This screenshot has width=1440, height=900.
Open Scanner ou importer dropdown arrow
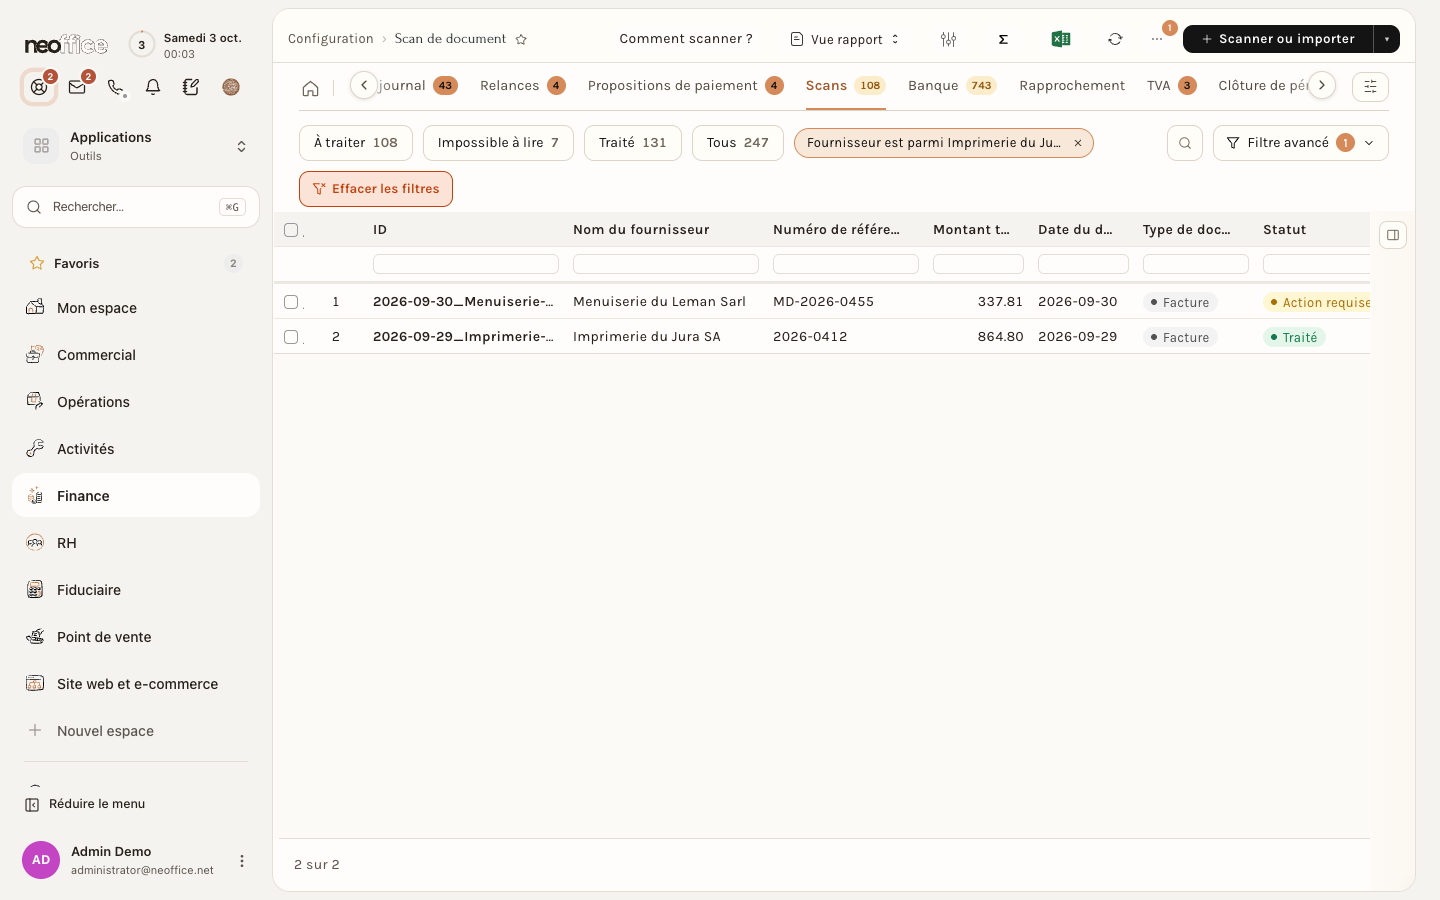[x=1387, y=39]
